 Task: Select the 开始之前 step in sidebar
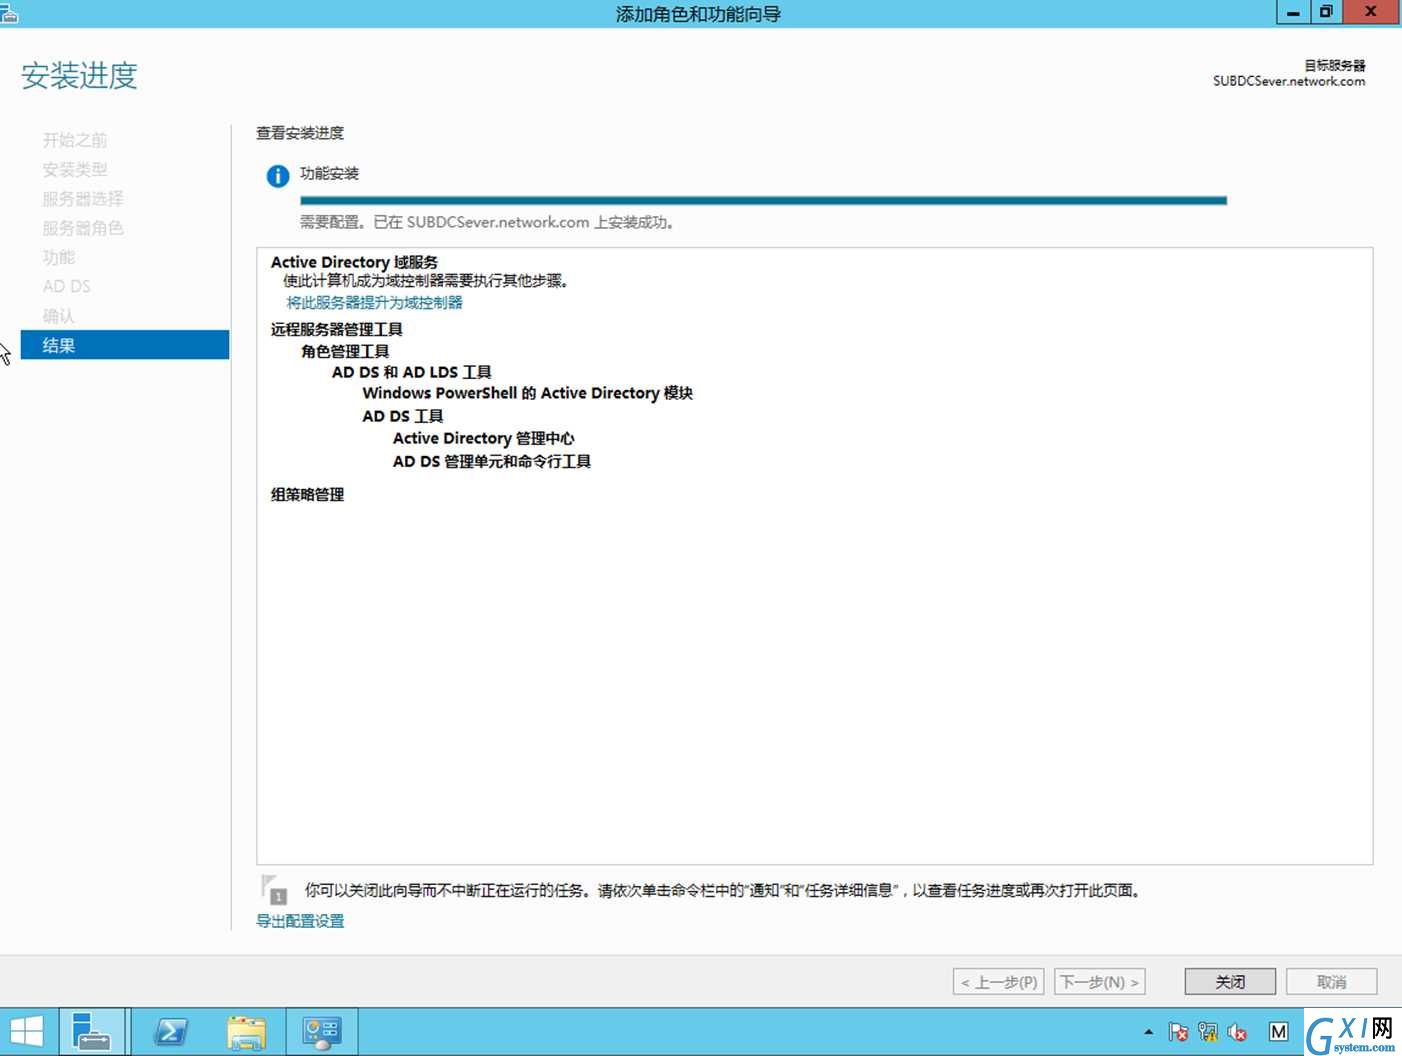[x=75, y=140]
